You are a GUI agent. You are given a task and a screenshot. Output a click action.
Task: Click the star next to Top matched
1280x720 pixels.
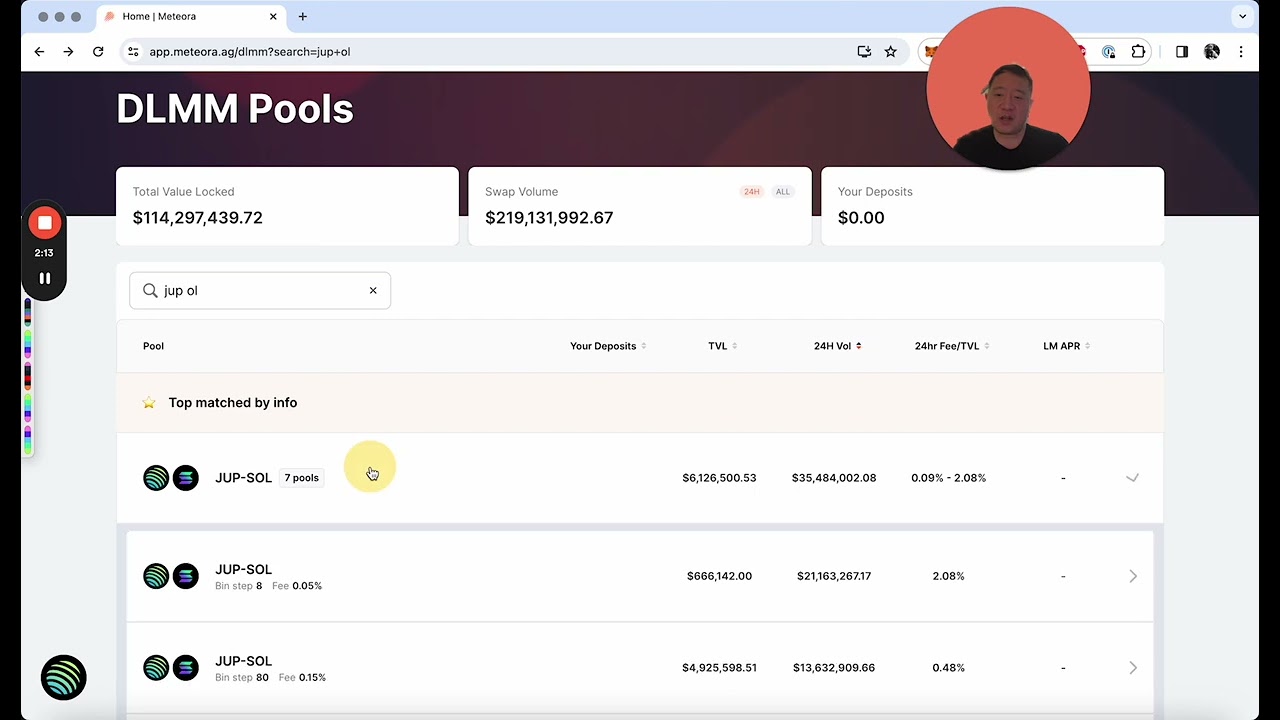[149, 403]
